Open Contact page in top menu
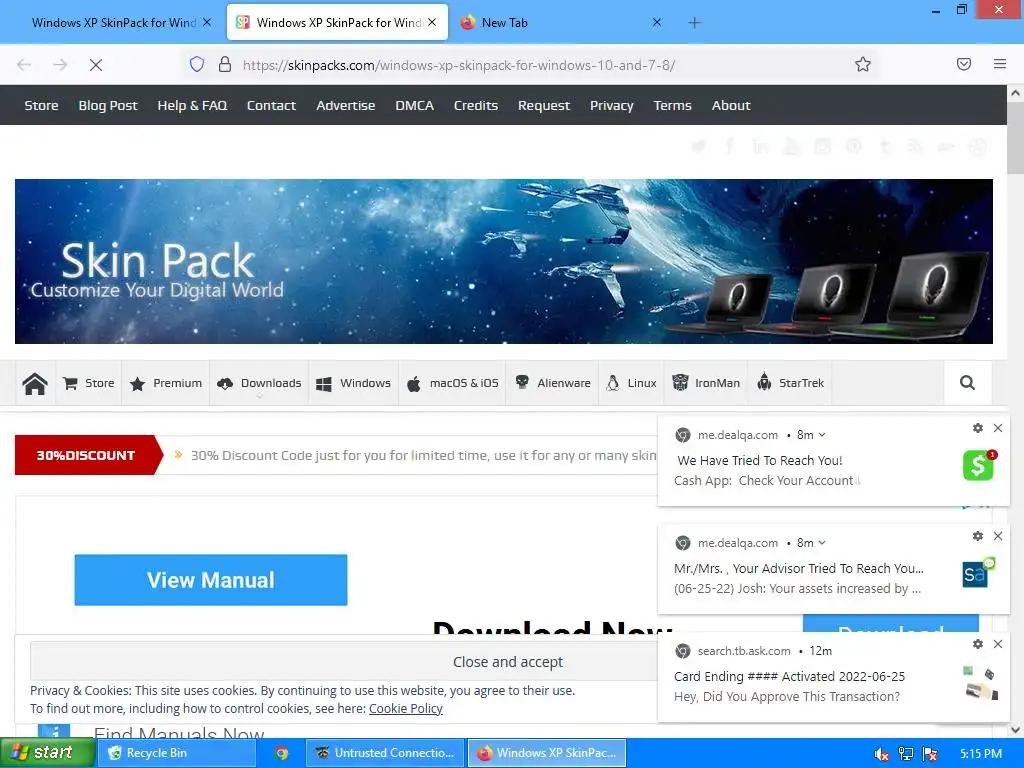This screenshot has height=768, width=1024. 271,105
